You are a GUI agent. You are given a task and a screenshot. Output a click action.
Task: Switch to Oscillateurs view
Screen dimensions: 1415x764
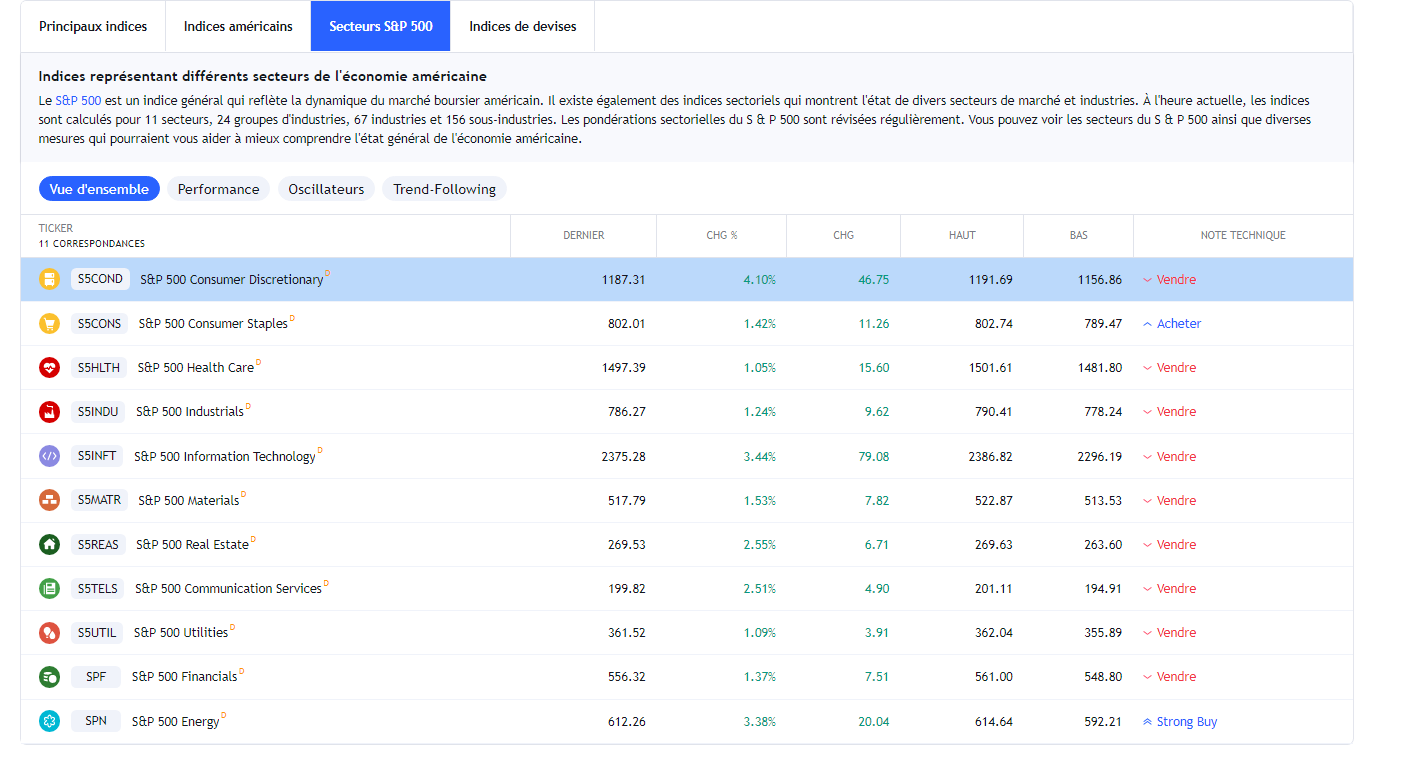point(326,189)
